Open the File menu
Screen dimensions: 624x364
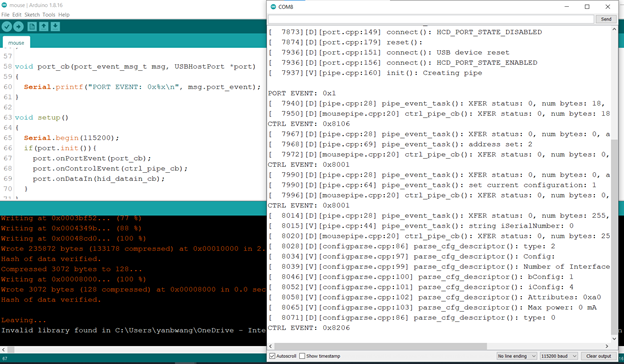click(x=5, y=15)
